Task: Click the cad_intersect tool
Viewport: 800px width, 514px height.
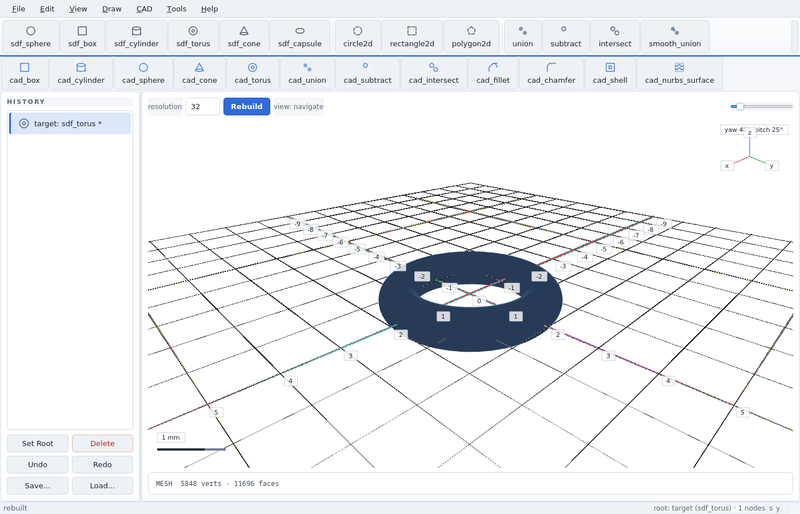Action: coord(434,74)
